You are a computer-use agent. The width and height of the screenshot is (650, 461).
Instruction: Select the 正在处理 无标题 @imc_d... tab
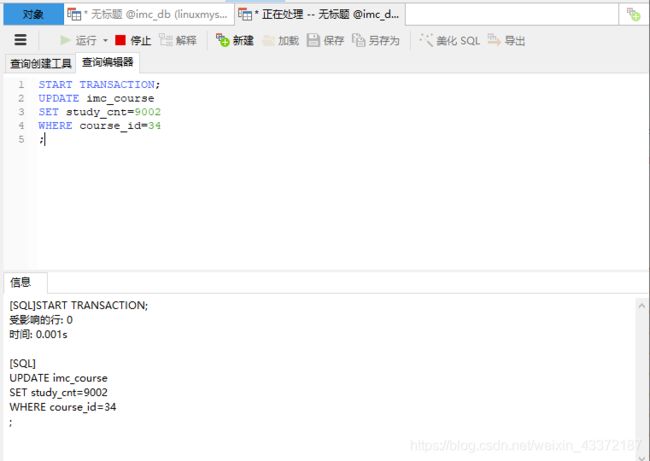pos(320,15)
